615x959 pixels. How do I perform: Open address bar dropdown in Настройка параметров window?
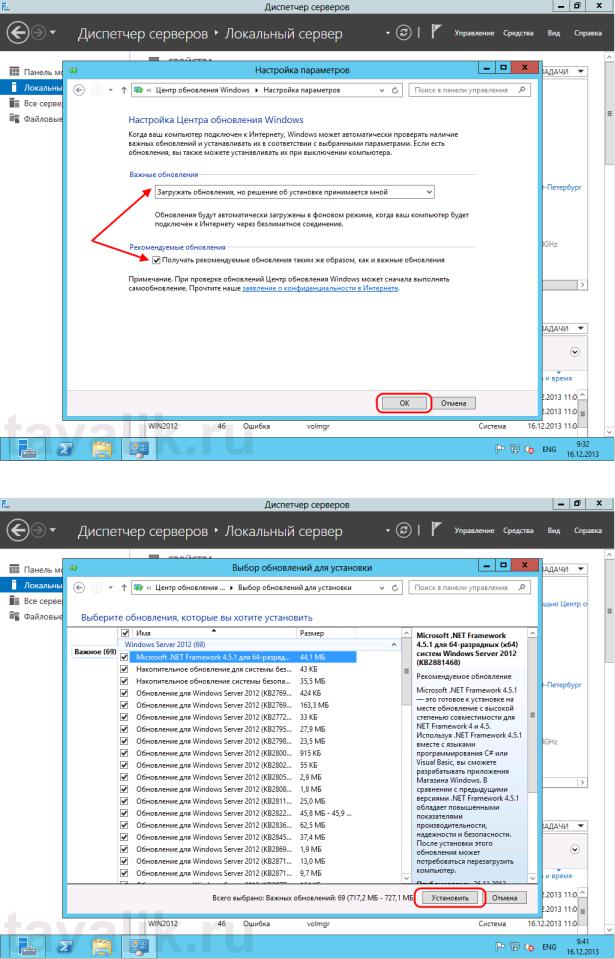coord(382,90)
